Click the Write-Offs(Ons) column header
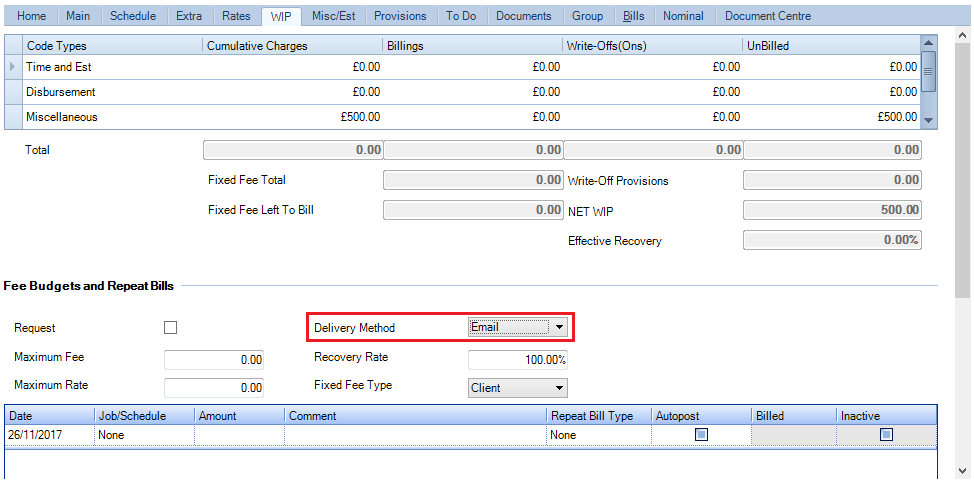 [653, 46]
